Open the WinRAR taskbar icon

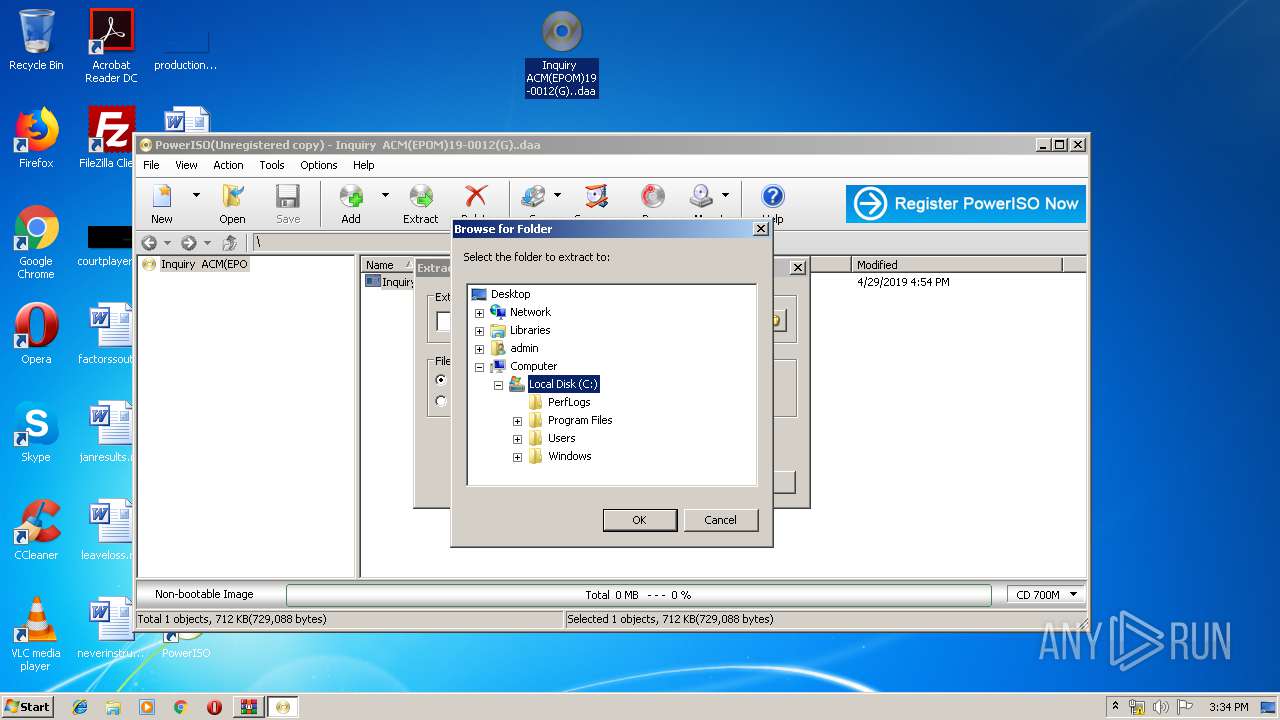point(248,707)
